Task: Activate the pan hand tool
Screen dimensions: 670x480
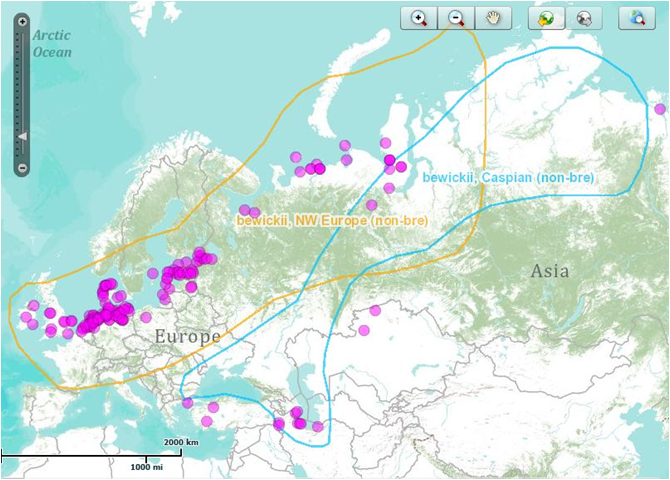Action: [x=491, y=18]
